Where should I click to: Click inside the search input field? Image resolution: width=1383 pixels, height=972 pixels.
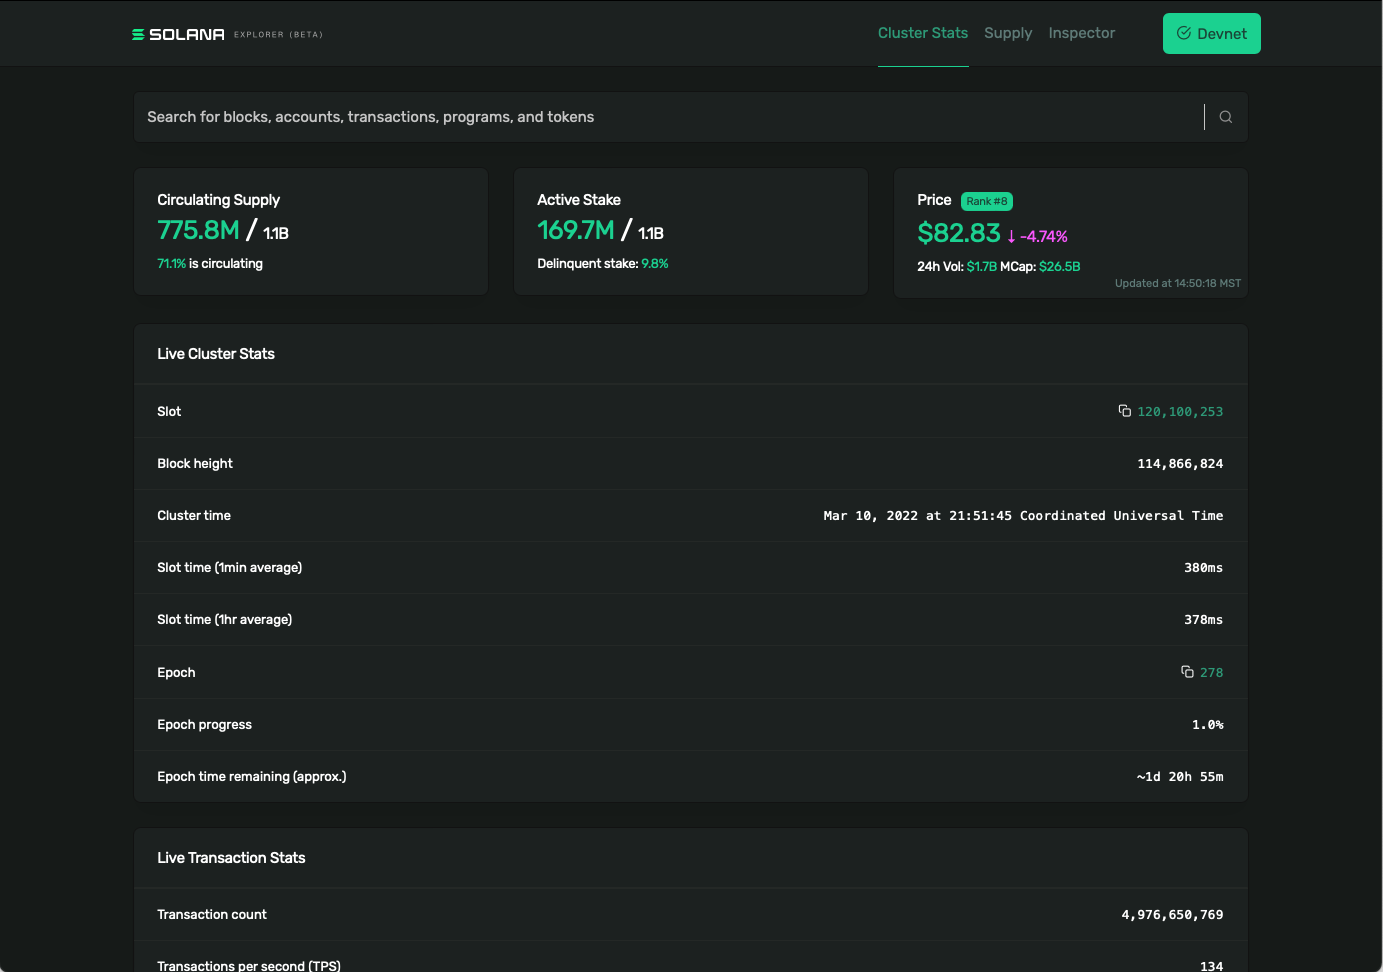(600, 117)
